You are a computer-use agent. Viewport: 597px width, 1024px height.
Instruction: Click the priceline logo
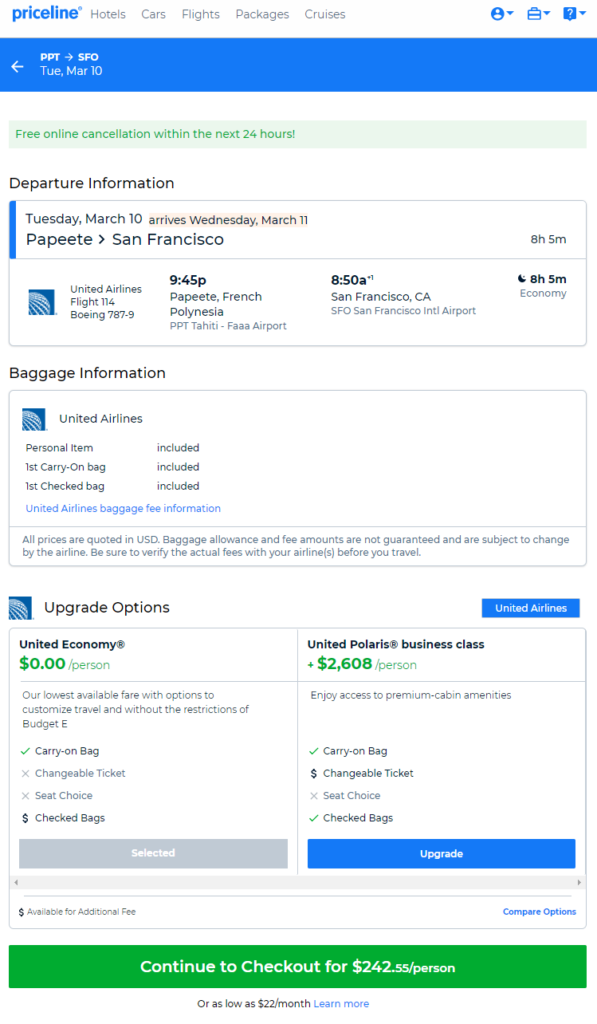[x=46, y=13]
